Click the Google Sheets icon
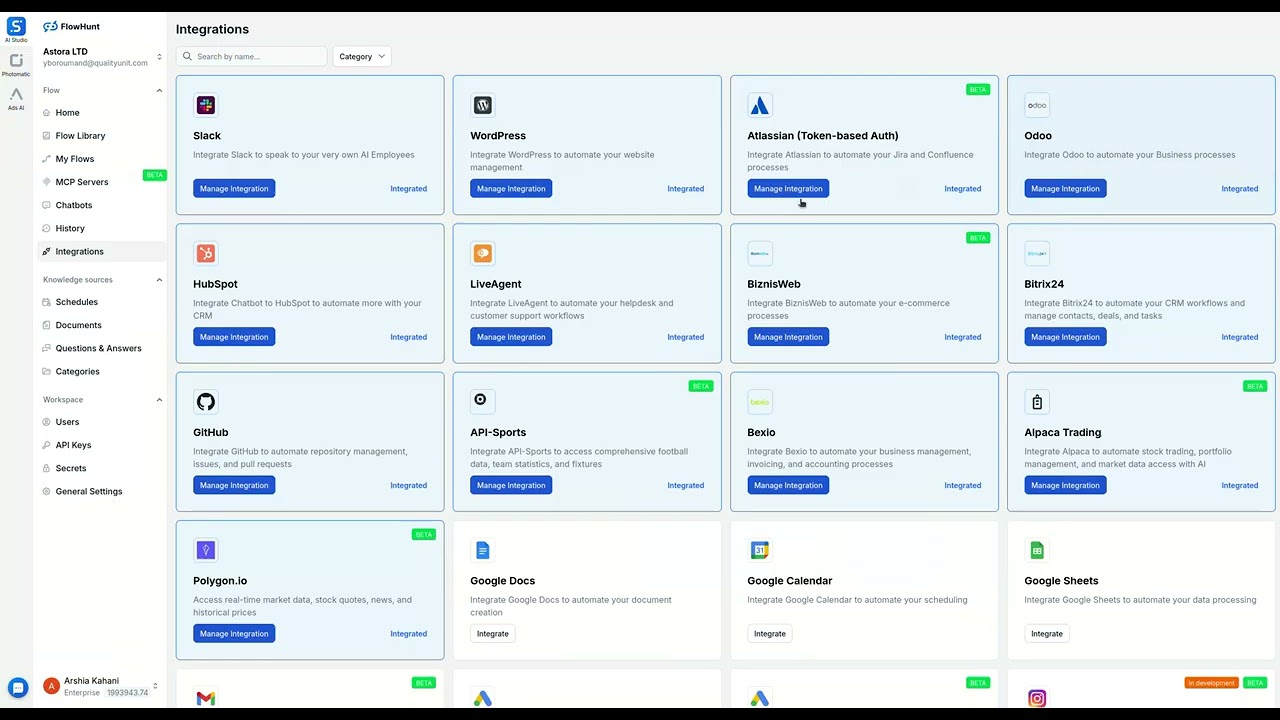 (1037, 550)
